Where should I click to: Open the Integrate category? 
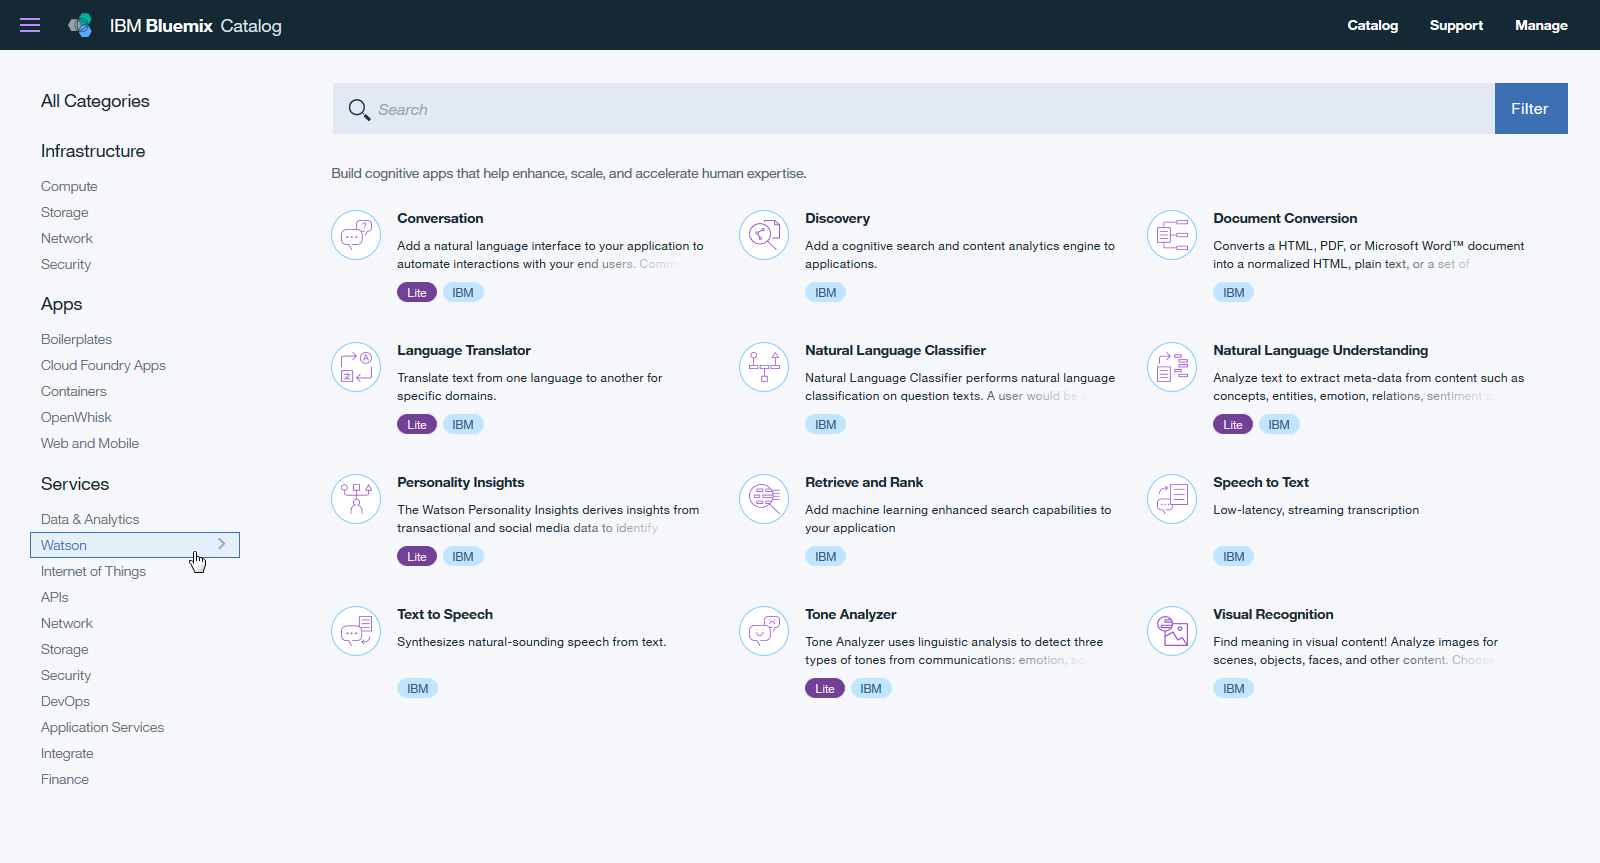coord(67,753)
